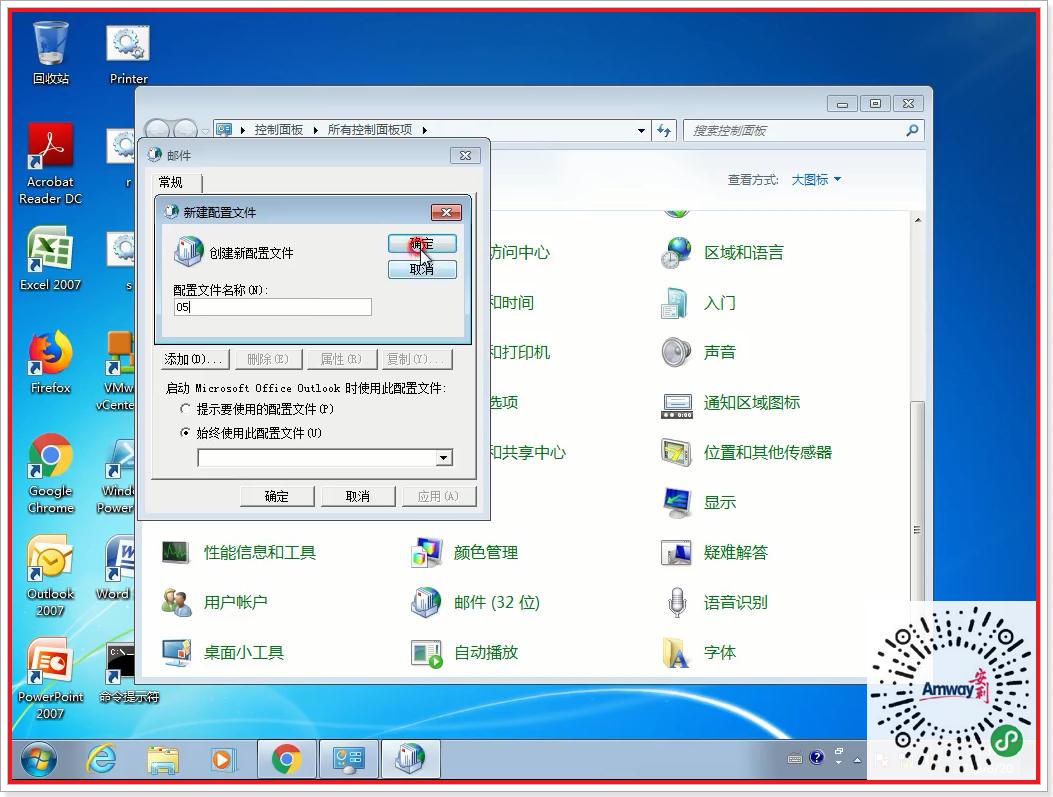The height and width of the screenshot is (797, 1053).
Task: Click the 添加 (Add) button
Action: tap(195, 359)
